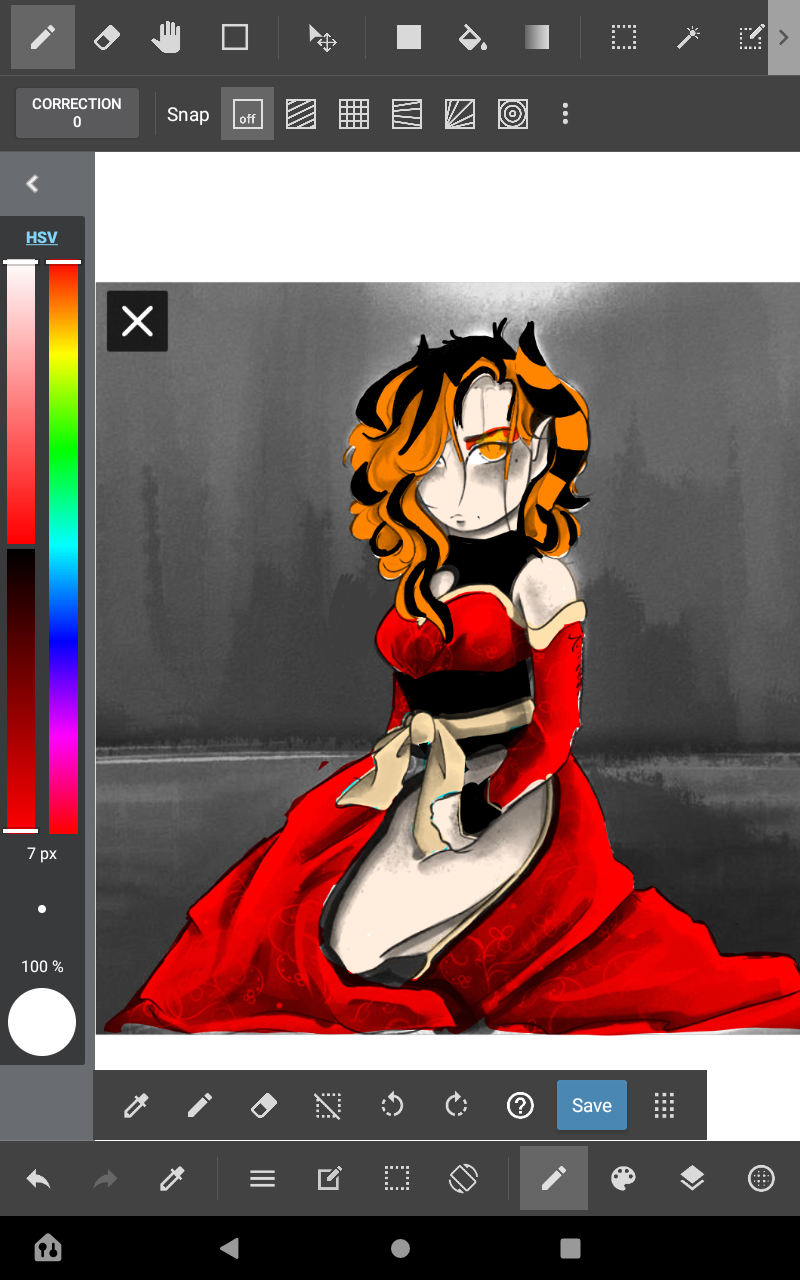Choose the Bucket fill tool

click(x=472, y=38)
